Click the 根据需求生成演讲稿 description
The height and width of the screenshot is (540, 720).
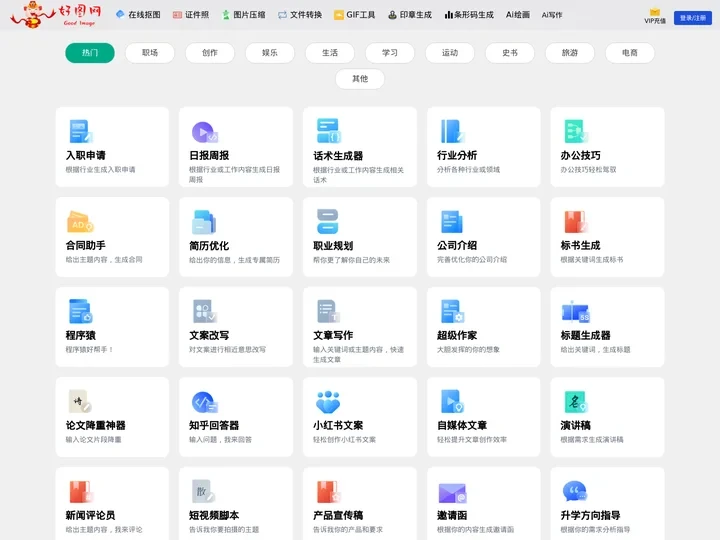coord(592,439)
